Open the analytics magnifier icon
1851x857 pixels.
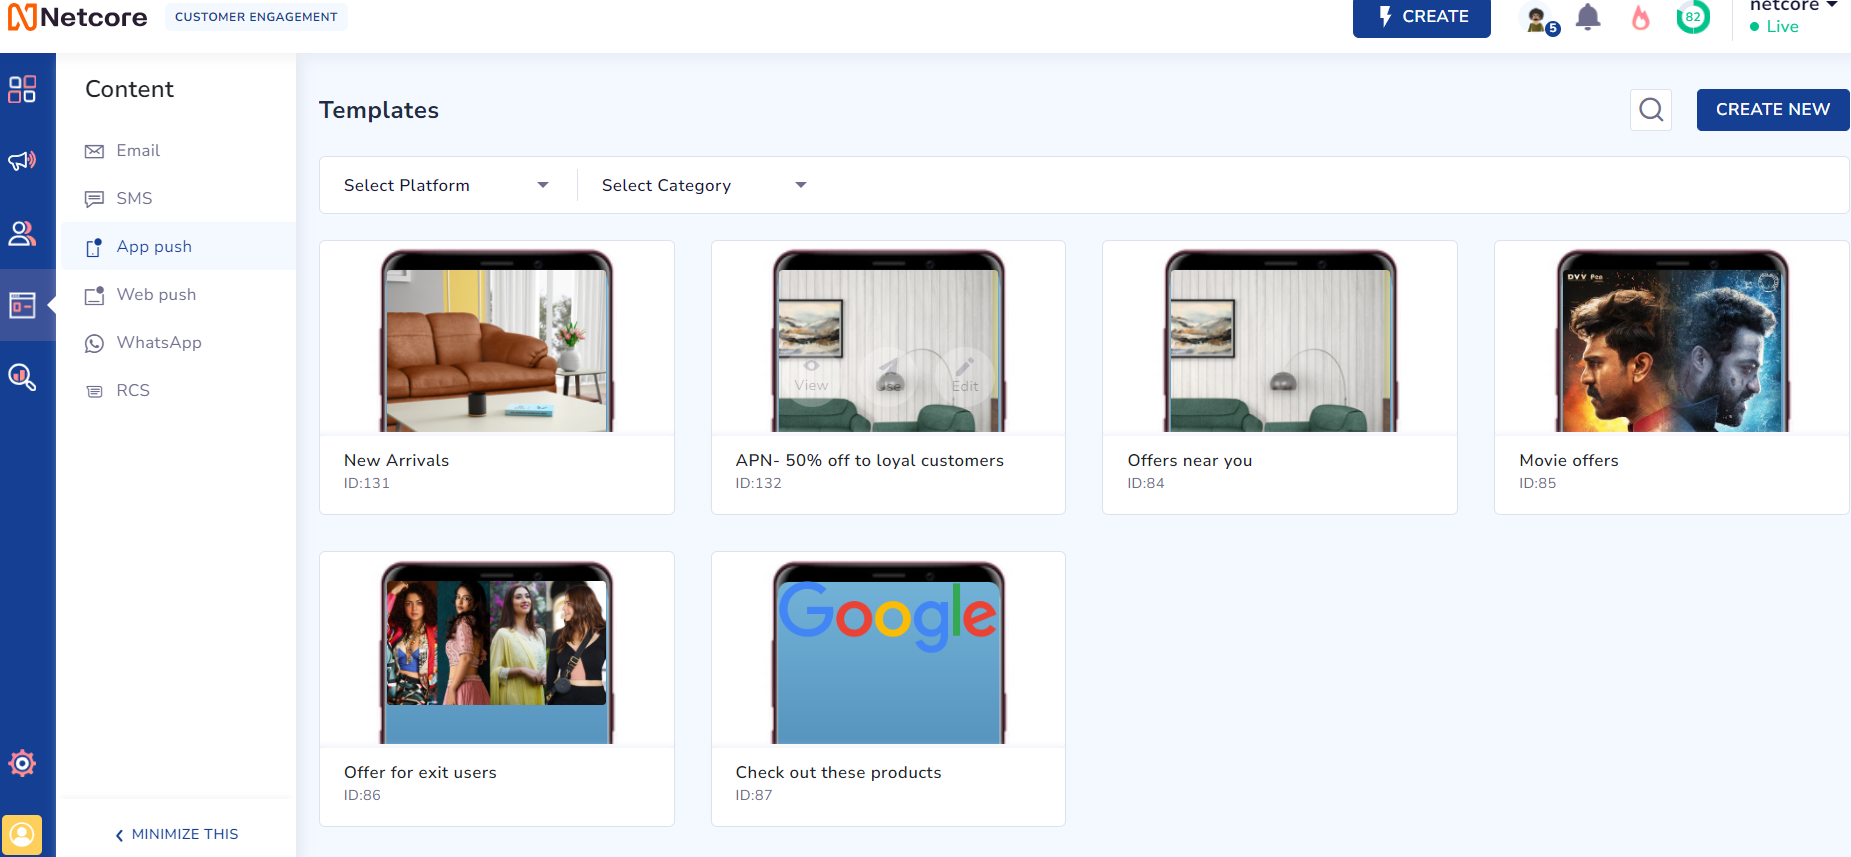[22, 377]
